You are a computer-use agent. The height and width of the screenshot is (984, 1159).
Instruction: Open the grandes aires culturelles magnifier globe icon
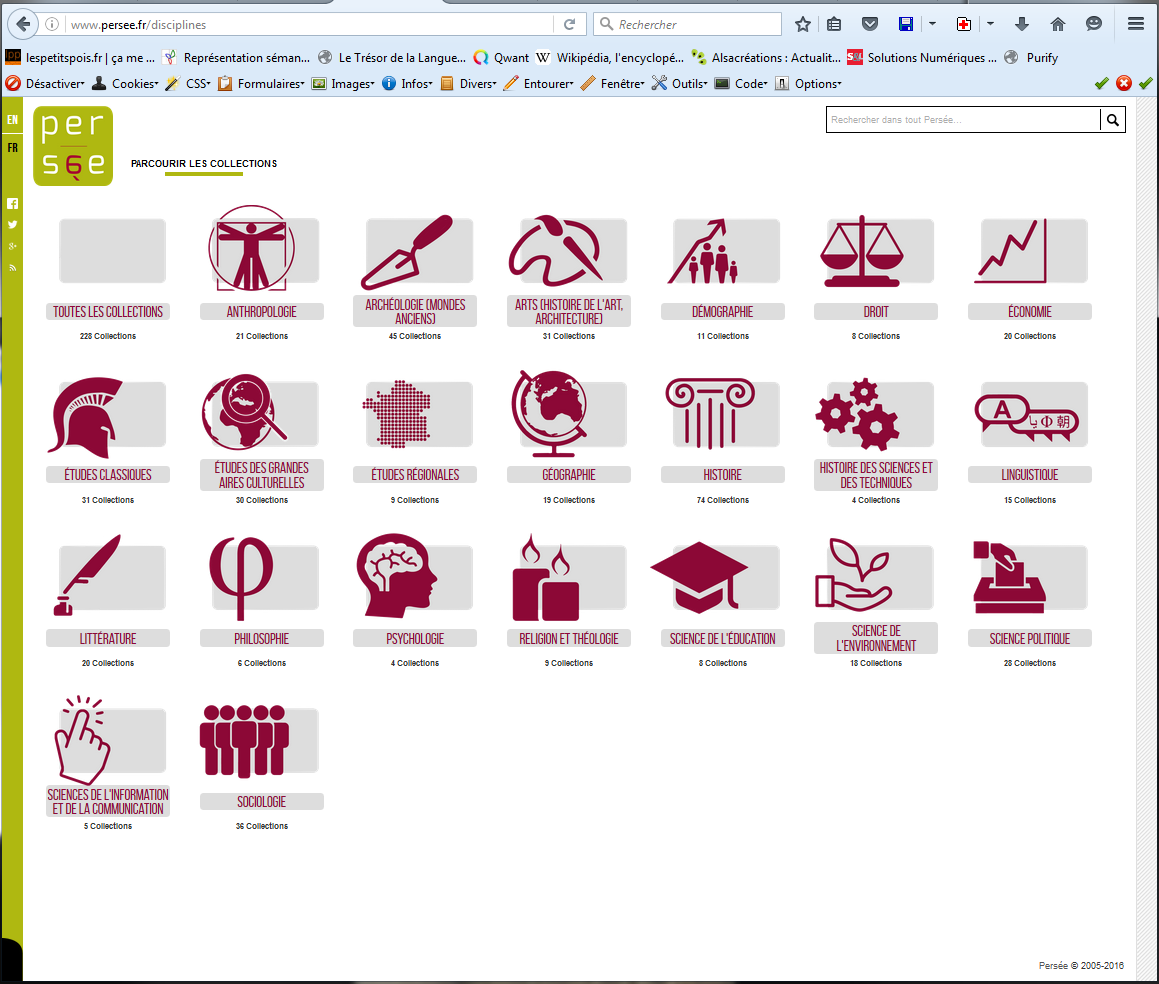(244, 413)
